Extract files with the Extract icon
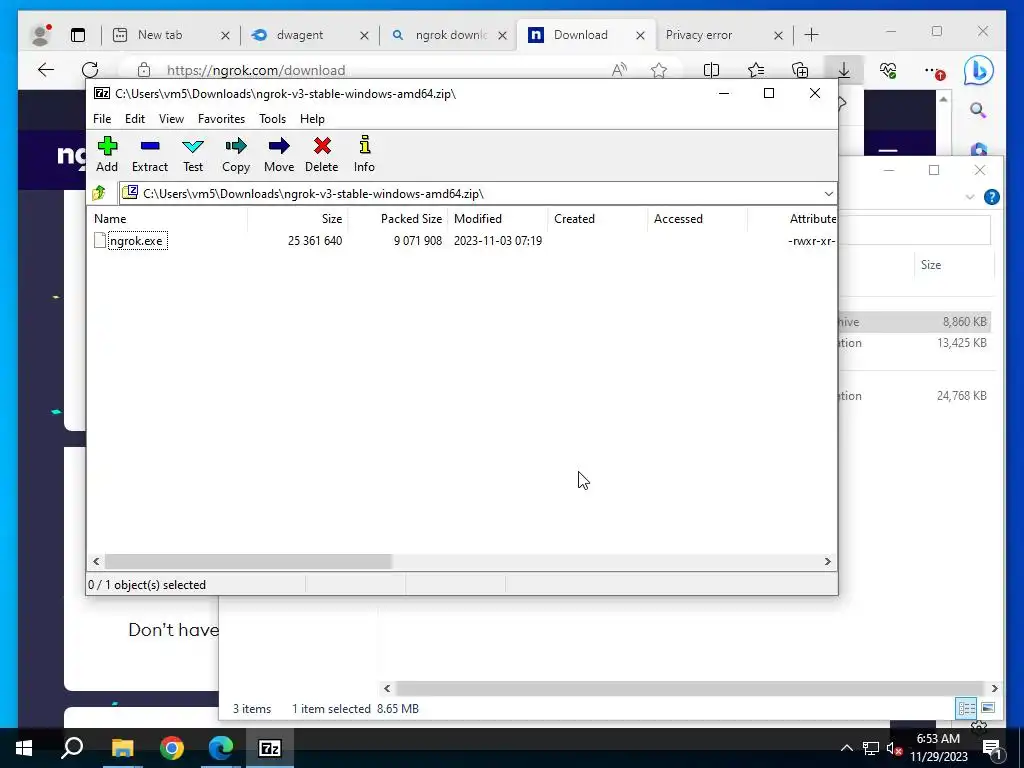Viewport: 1024px width, 768px height. coord(150,154)
